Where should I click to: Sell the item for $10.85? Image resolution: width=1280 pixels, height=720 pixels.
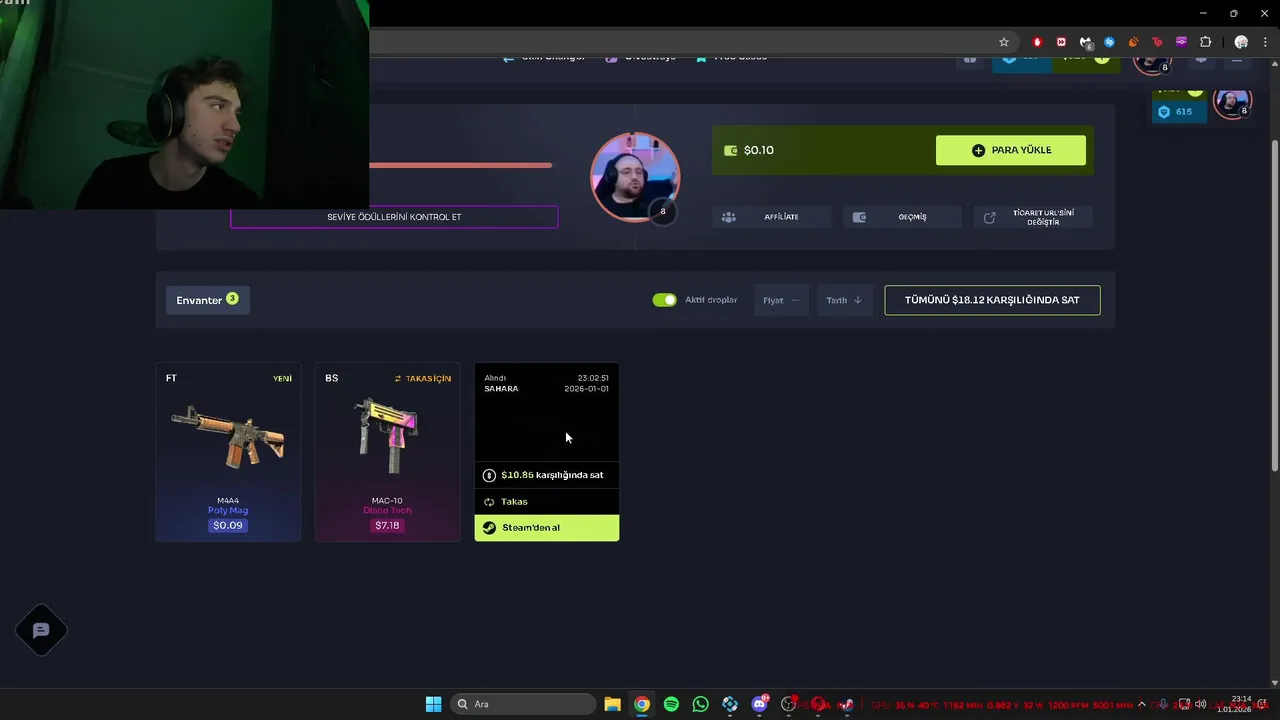pyautogui.click(x=547, y=475)
